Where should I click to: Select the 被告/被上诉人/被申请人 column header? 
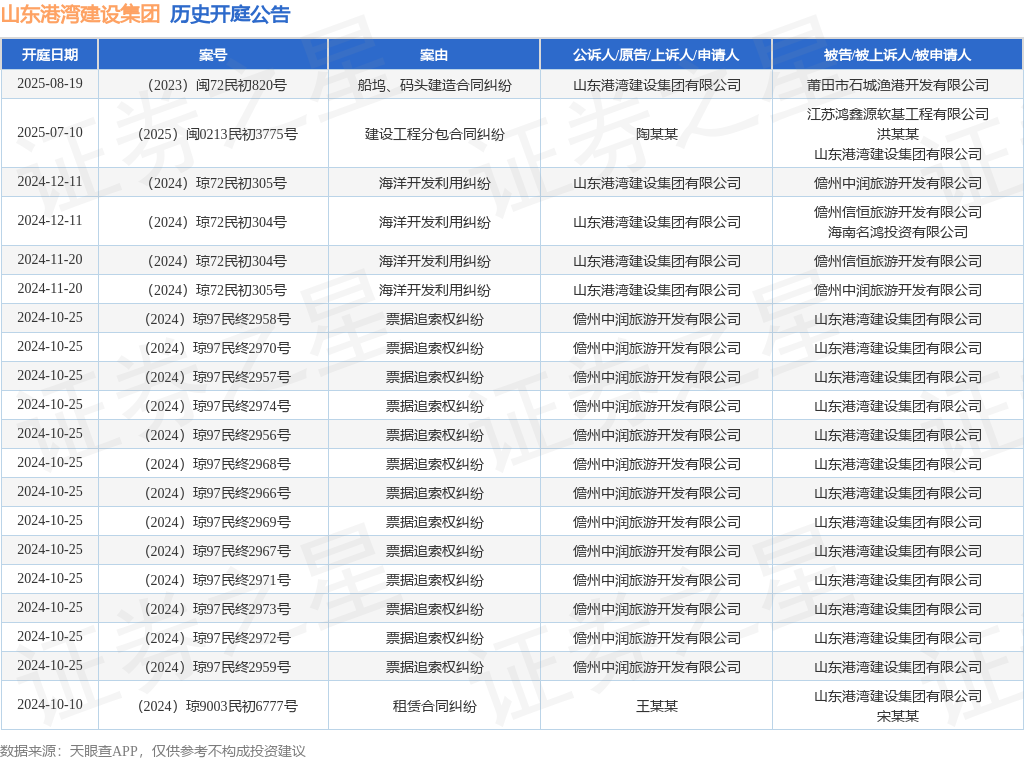pos(897,55)
